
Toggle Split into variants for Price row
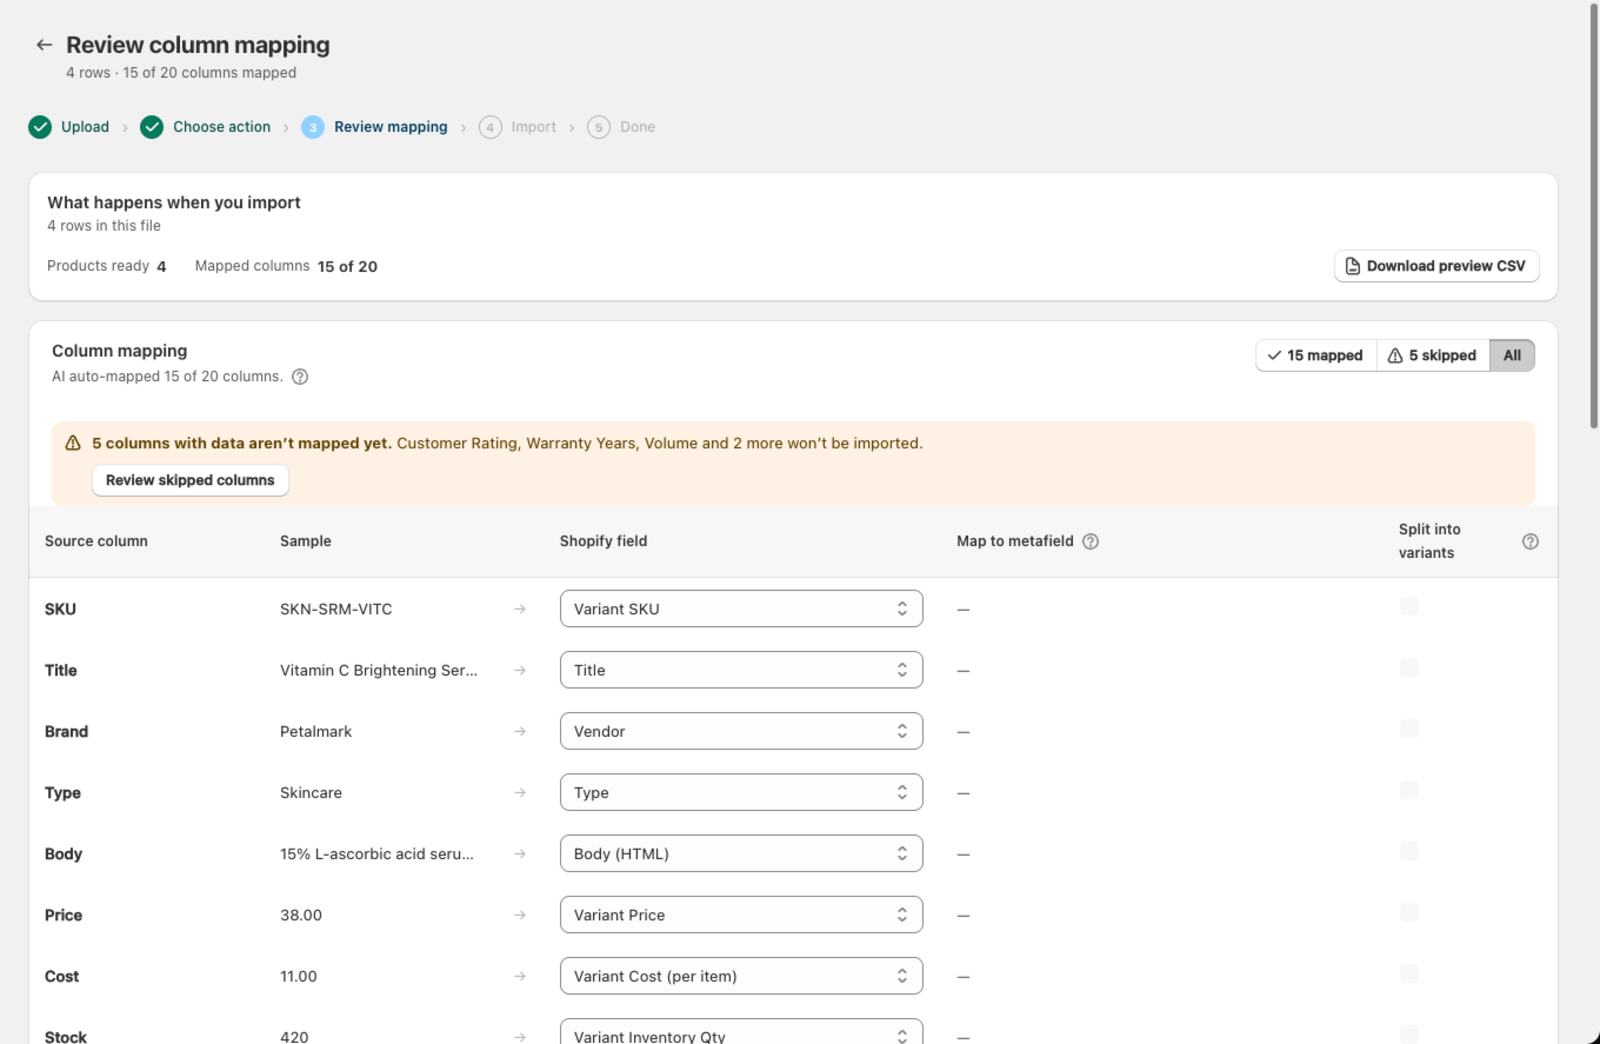(x=1409, y=912)
